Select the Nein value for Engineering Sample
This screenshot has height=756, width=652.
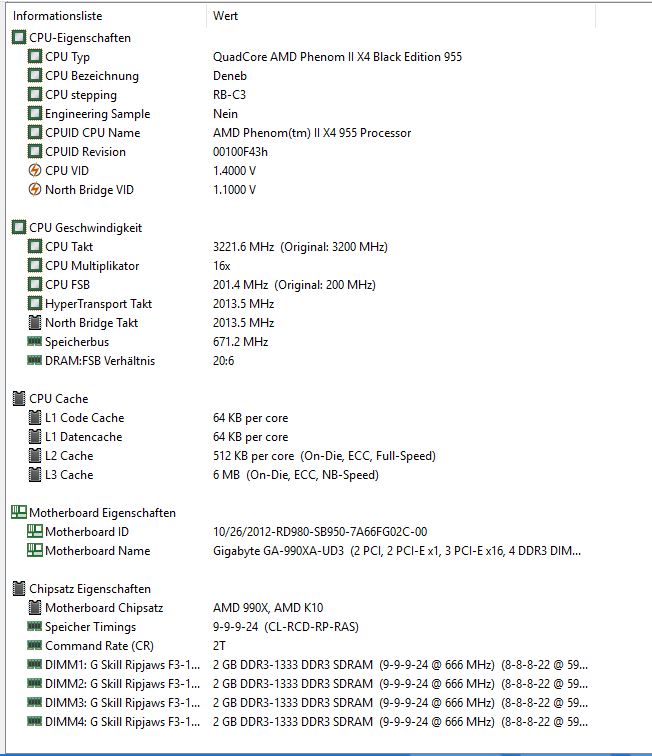click(x=225, y=114)
